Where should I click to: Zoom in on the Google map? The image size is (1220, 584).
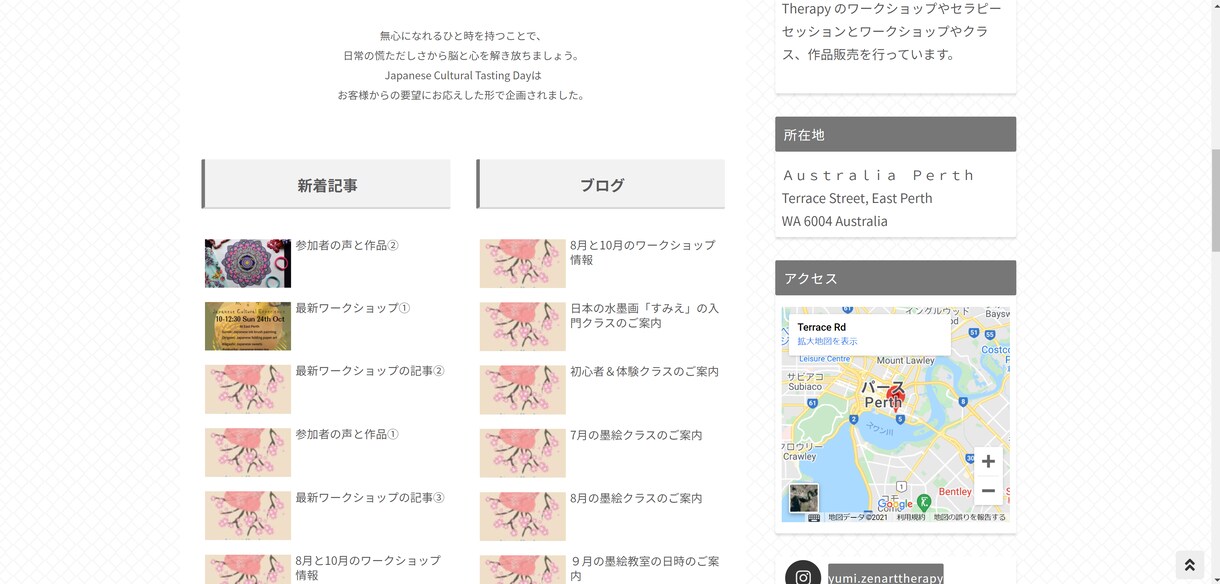pos(988,461)
